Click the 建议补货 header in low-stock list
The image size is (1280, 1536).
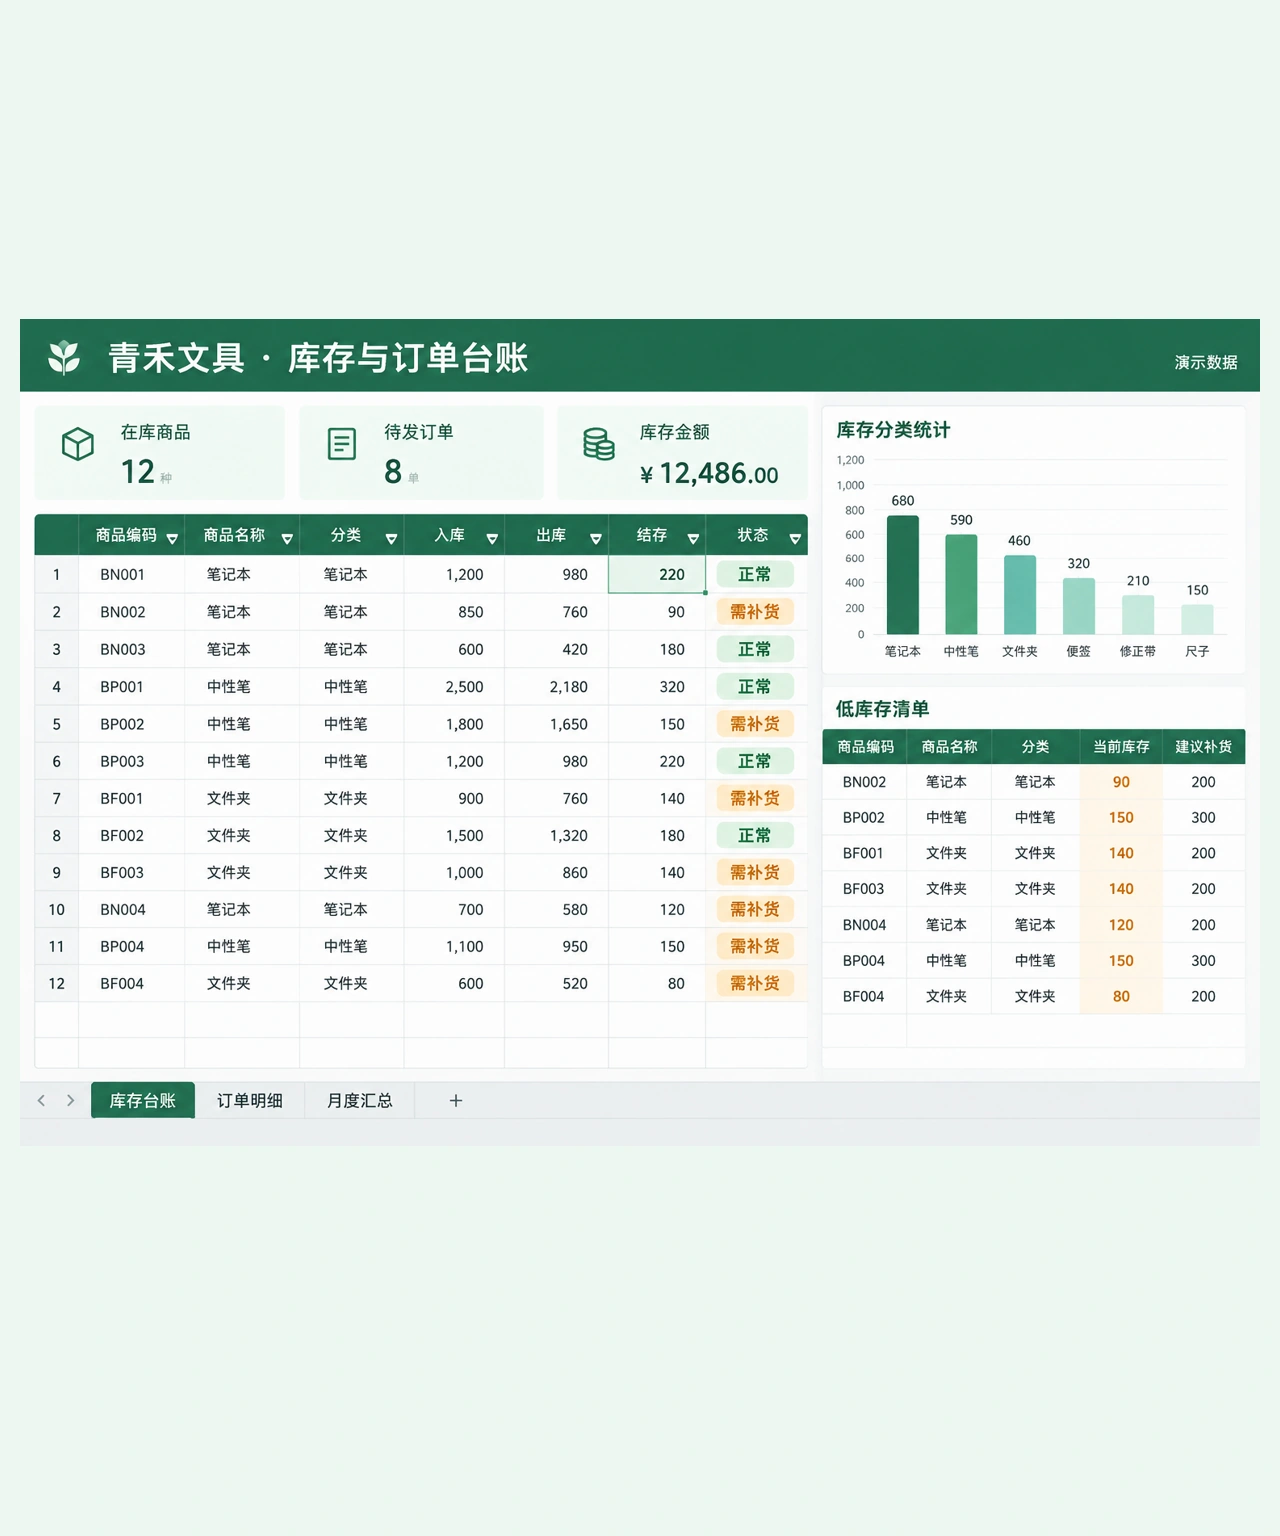point(1203,747)
